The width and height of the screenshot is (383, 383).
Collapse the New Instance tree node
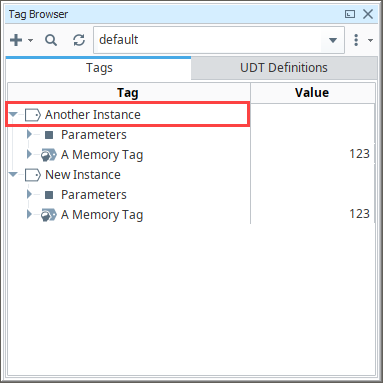[x=13, y=174]
